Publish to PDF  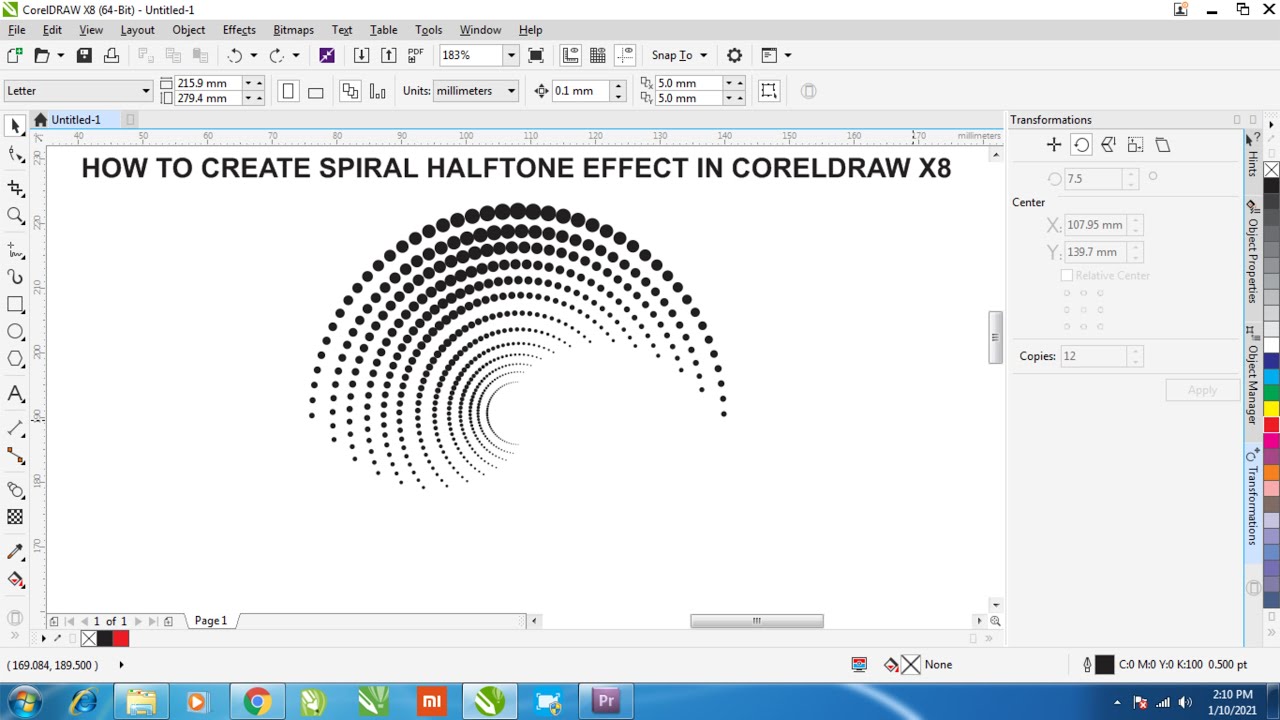click(x=415, y=55)
